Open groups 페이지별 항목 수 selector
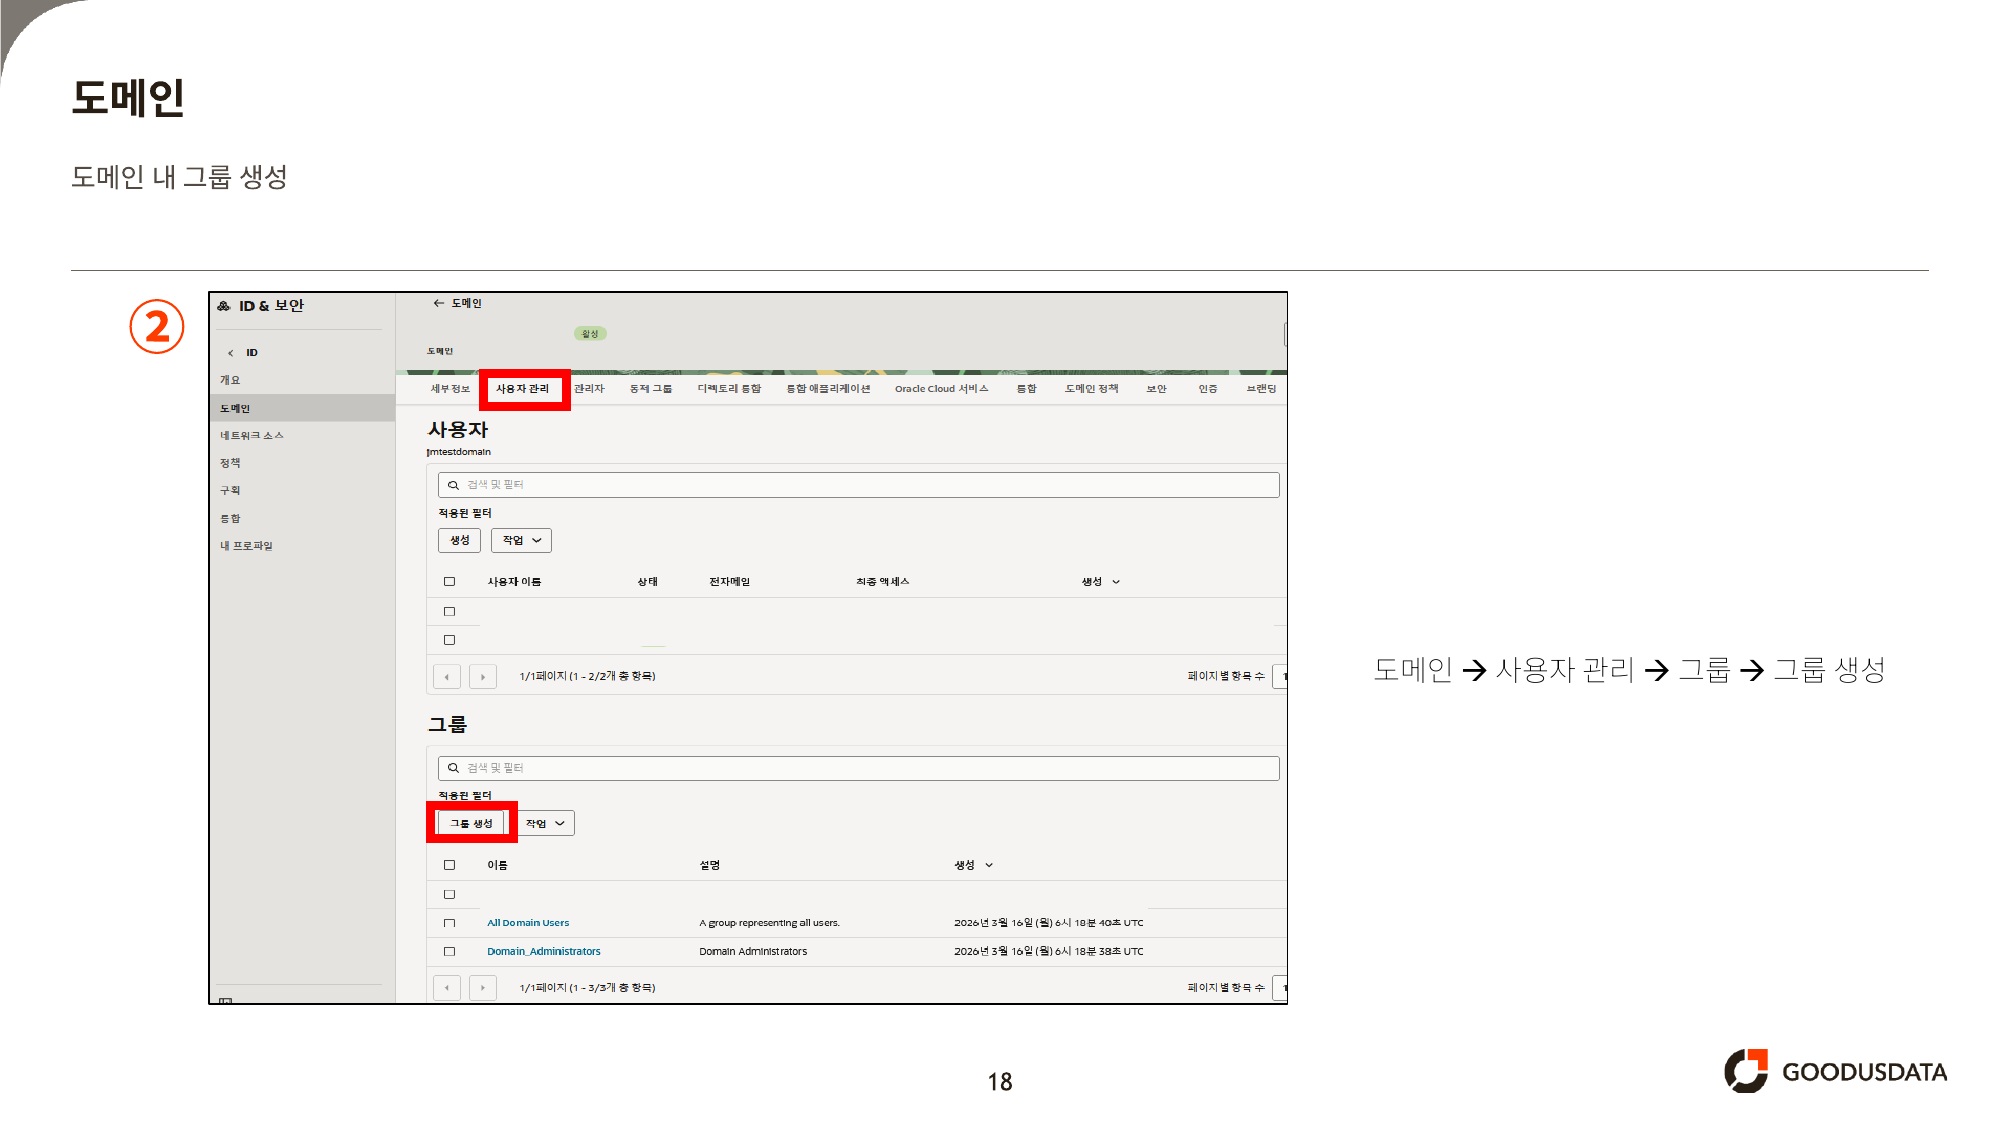Image resolution: width=2001 pixels, height=1125 pixels. point(1279,988)
